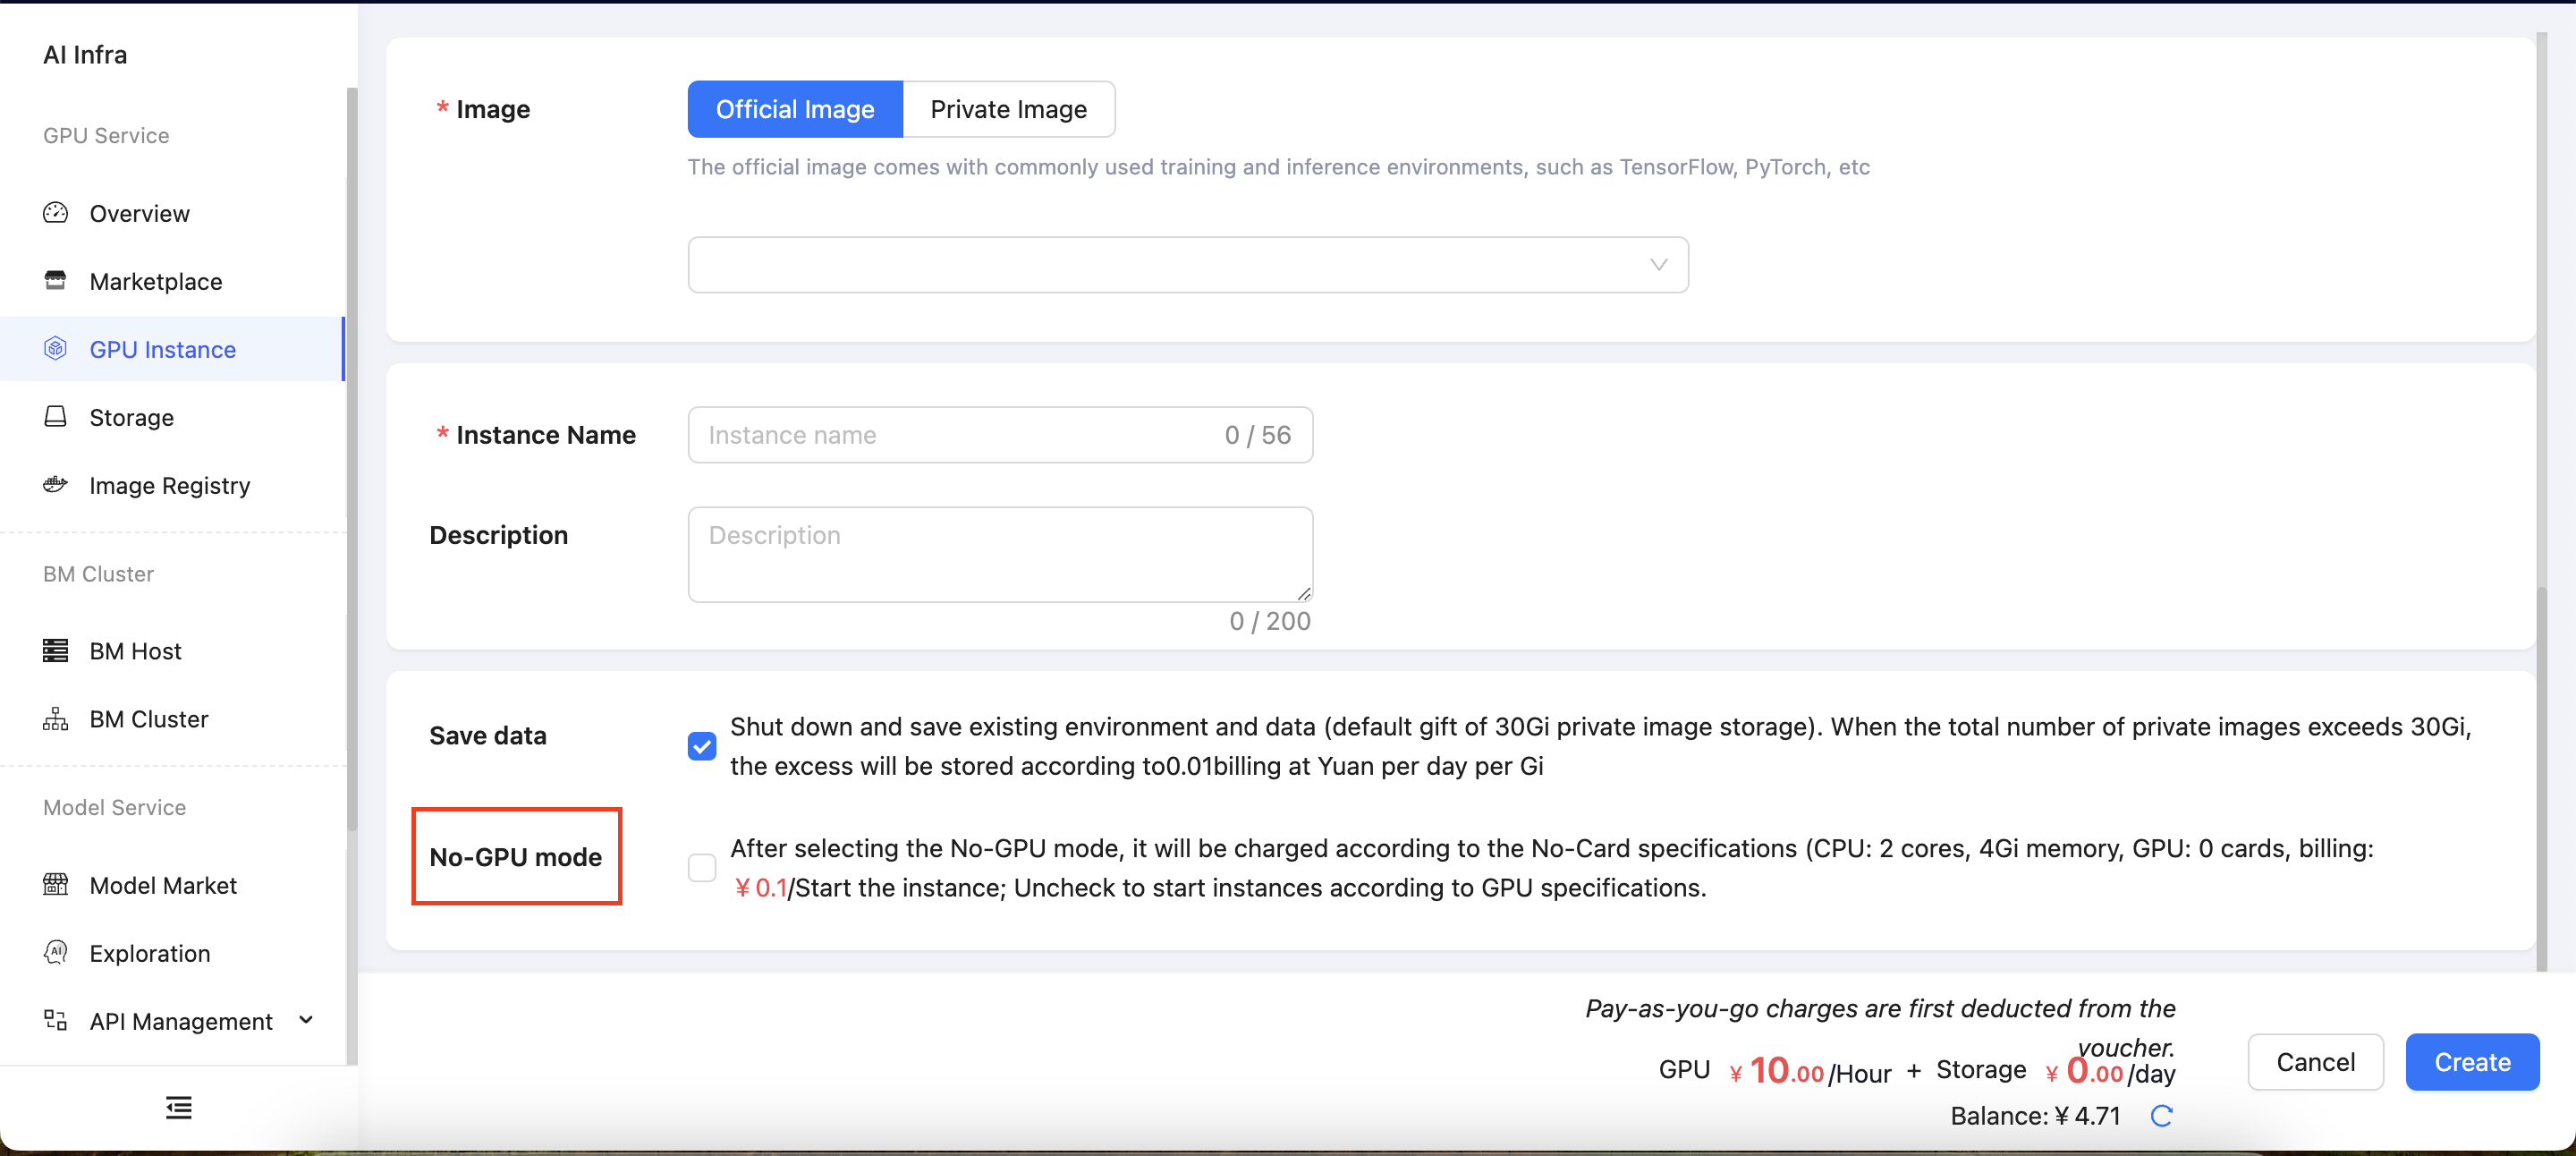
Task: Open the Storage sidebar item
Action: pos(172,417)
